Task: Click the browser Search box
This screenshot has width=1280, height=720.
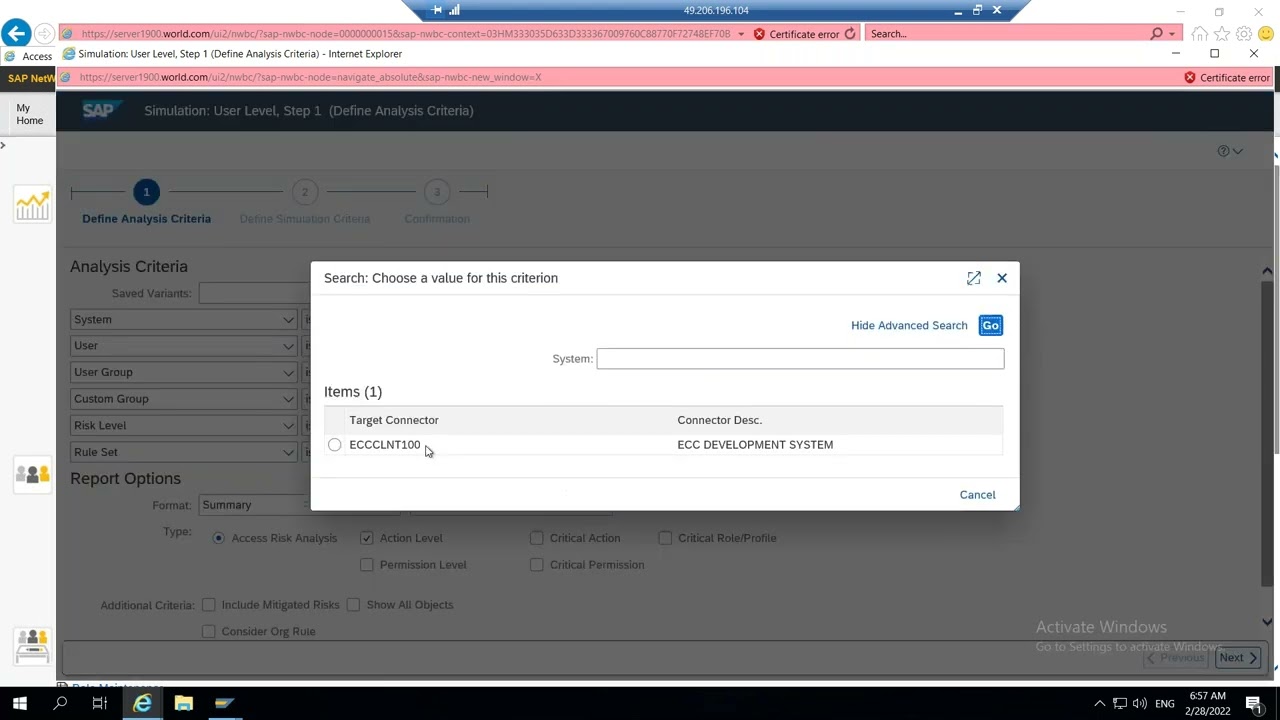Action: [1005, 34]
